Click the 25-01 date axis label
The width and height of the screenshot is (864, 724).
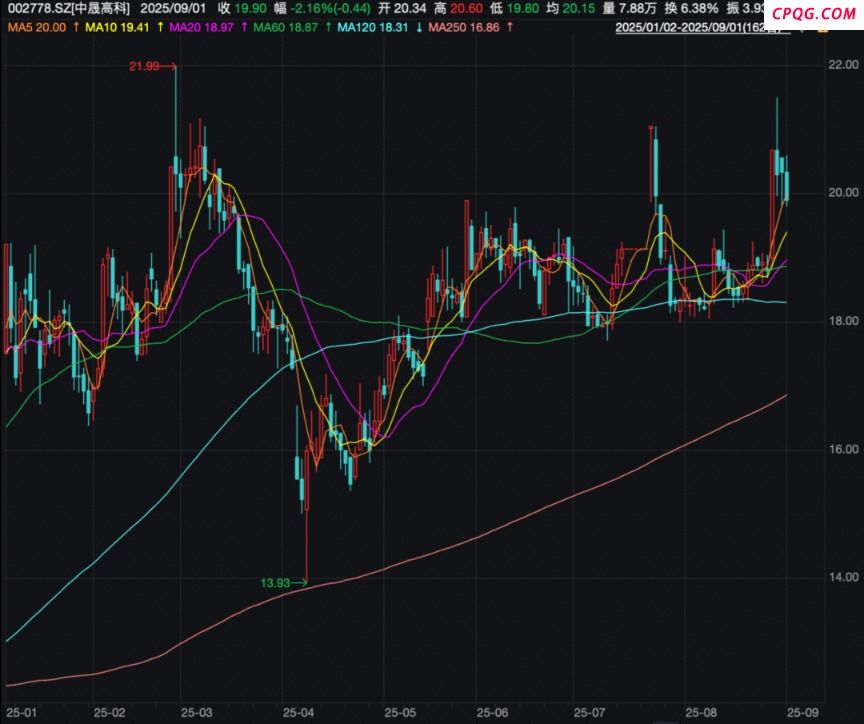pos(20,712)
